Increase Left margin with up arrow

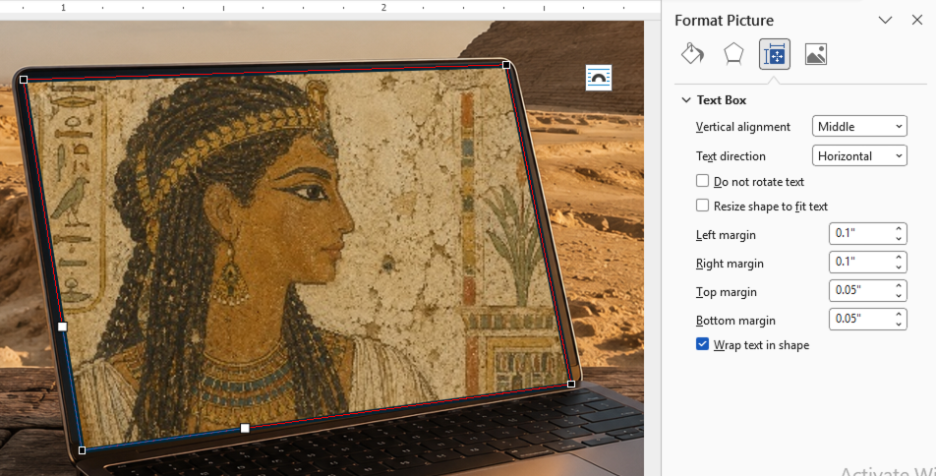click(899, 228)
